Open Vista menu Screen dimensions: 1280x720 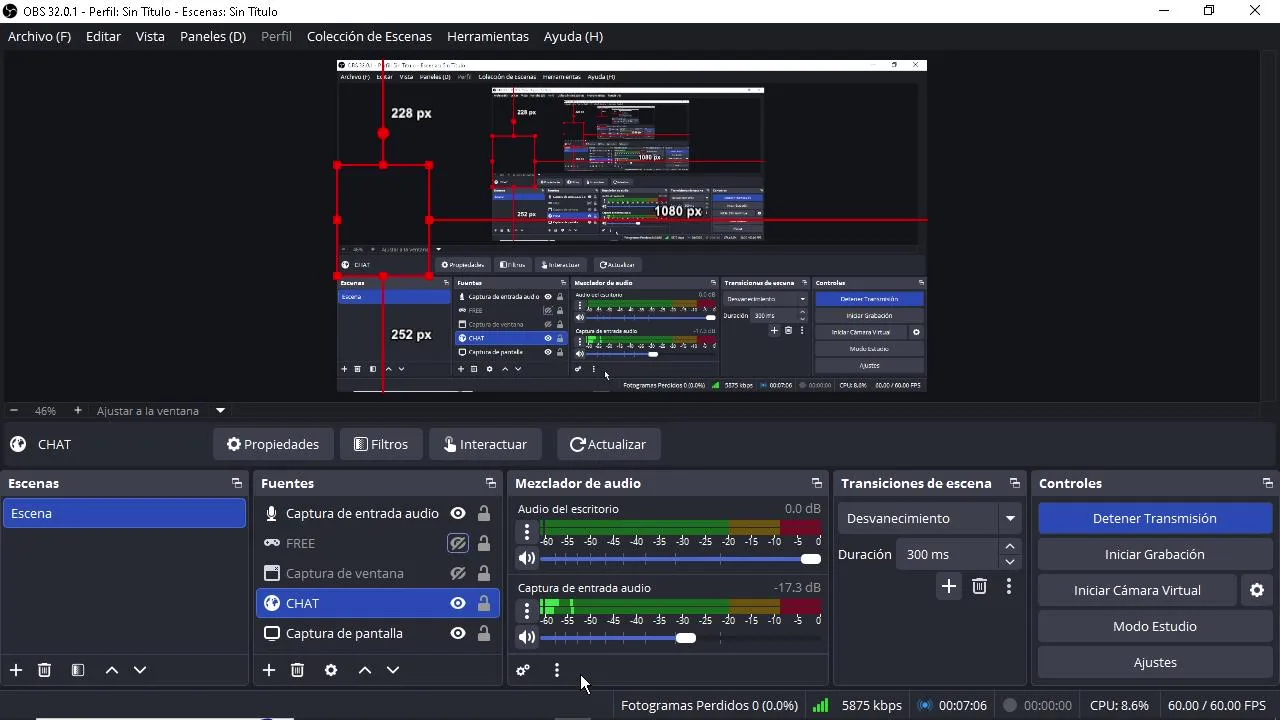pos(150,36)
